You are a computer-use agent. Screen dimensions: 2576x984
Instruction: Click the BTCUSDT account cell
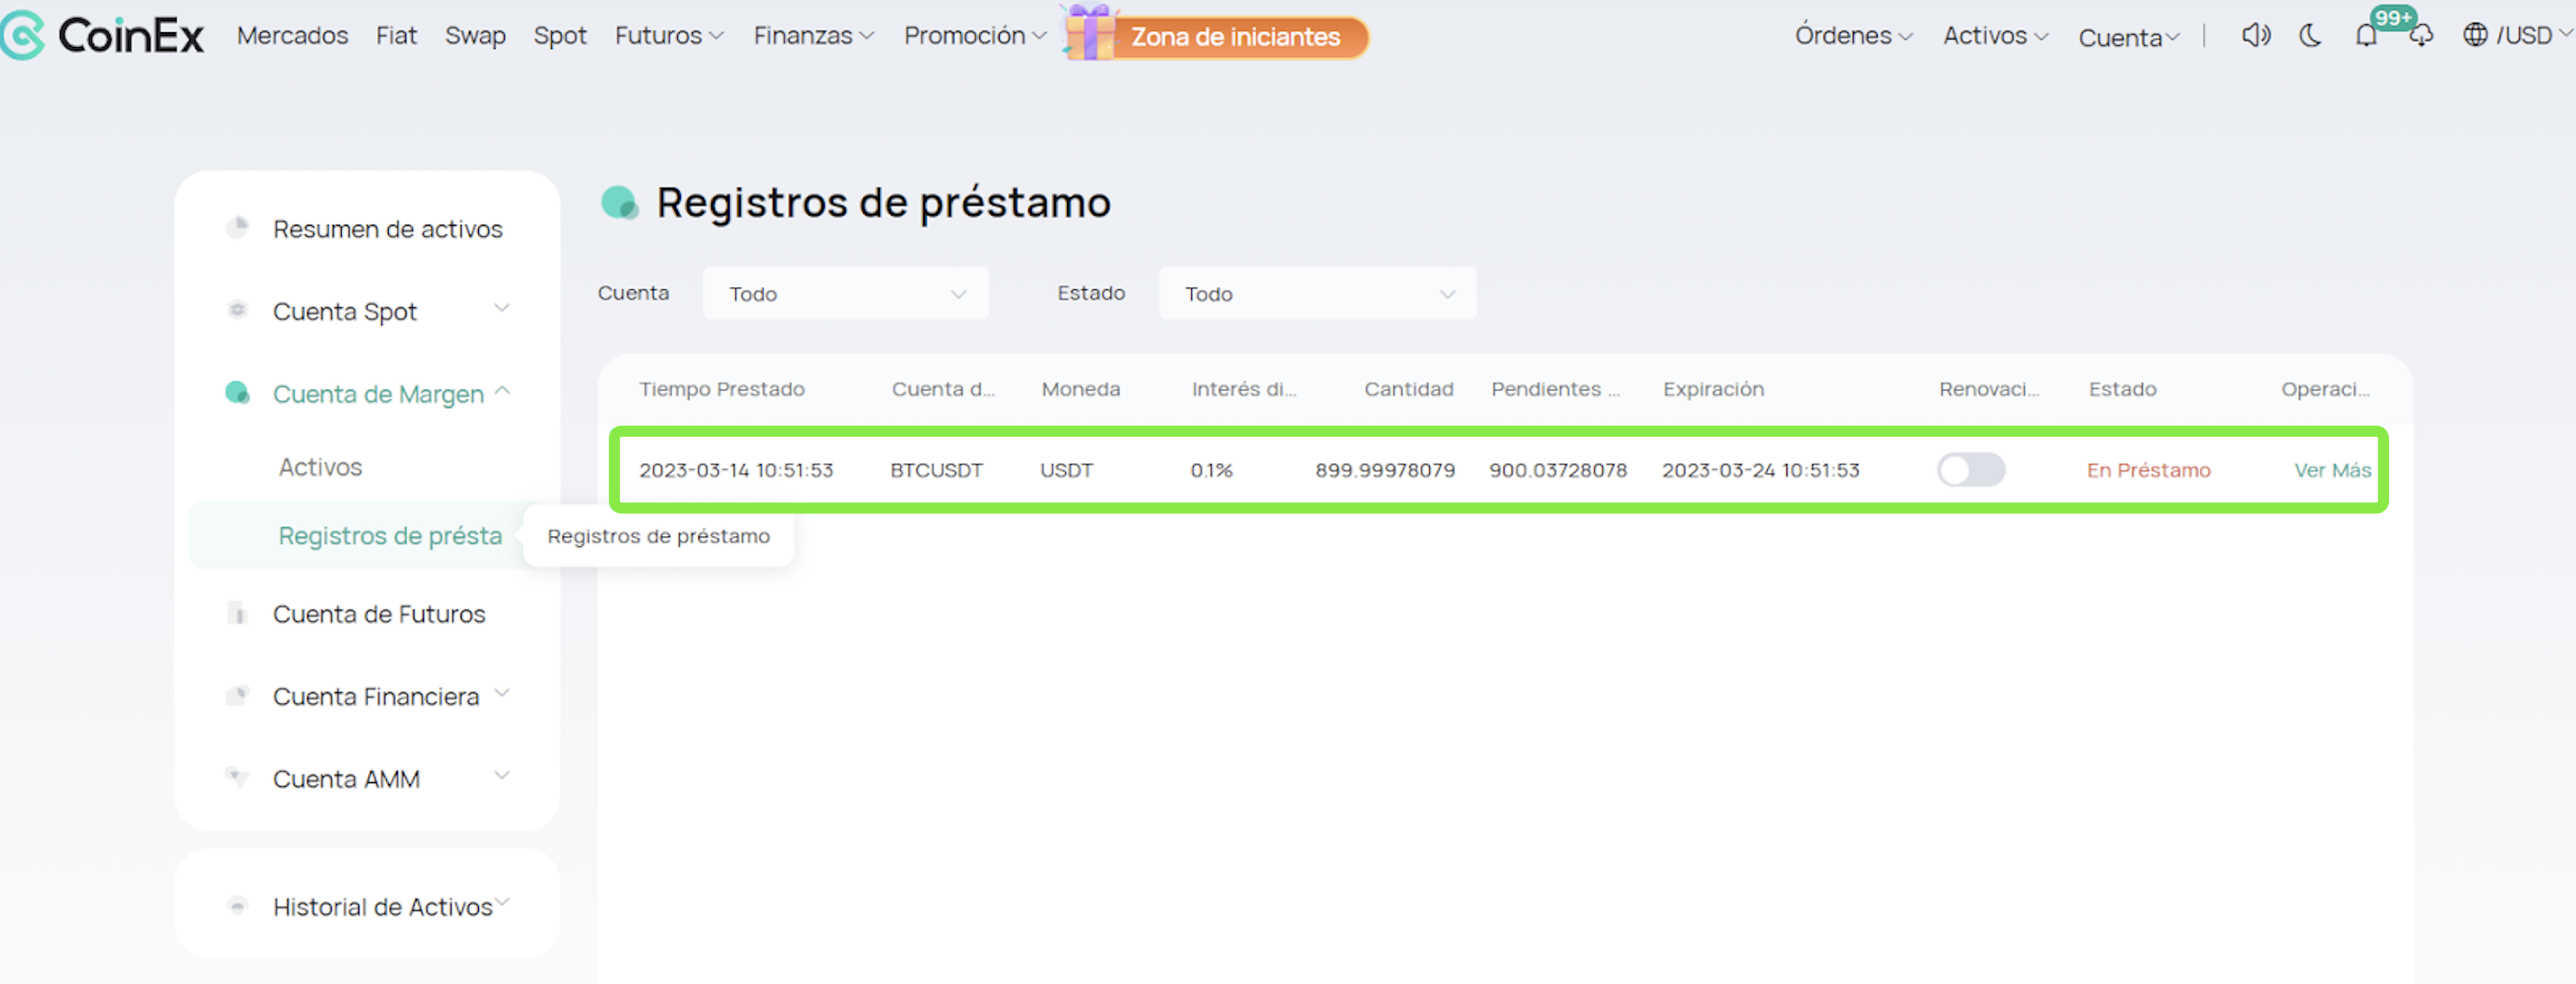[936, 470]
